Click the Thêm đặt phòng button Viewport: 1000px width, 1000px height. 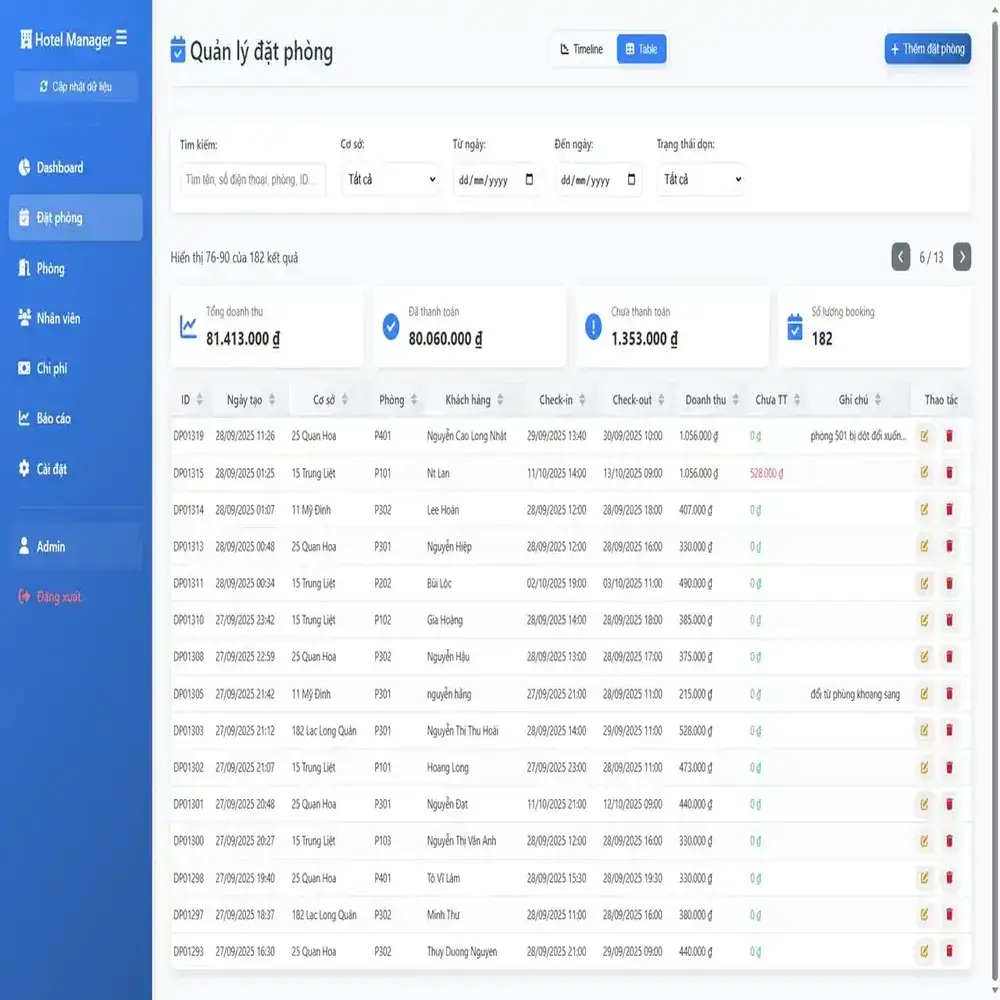pos(927,48)
